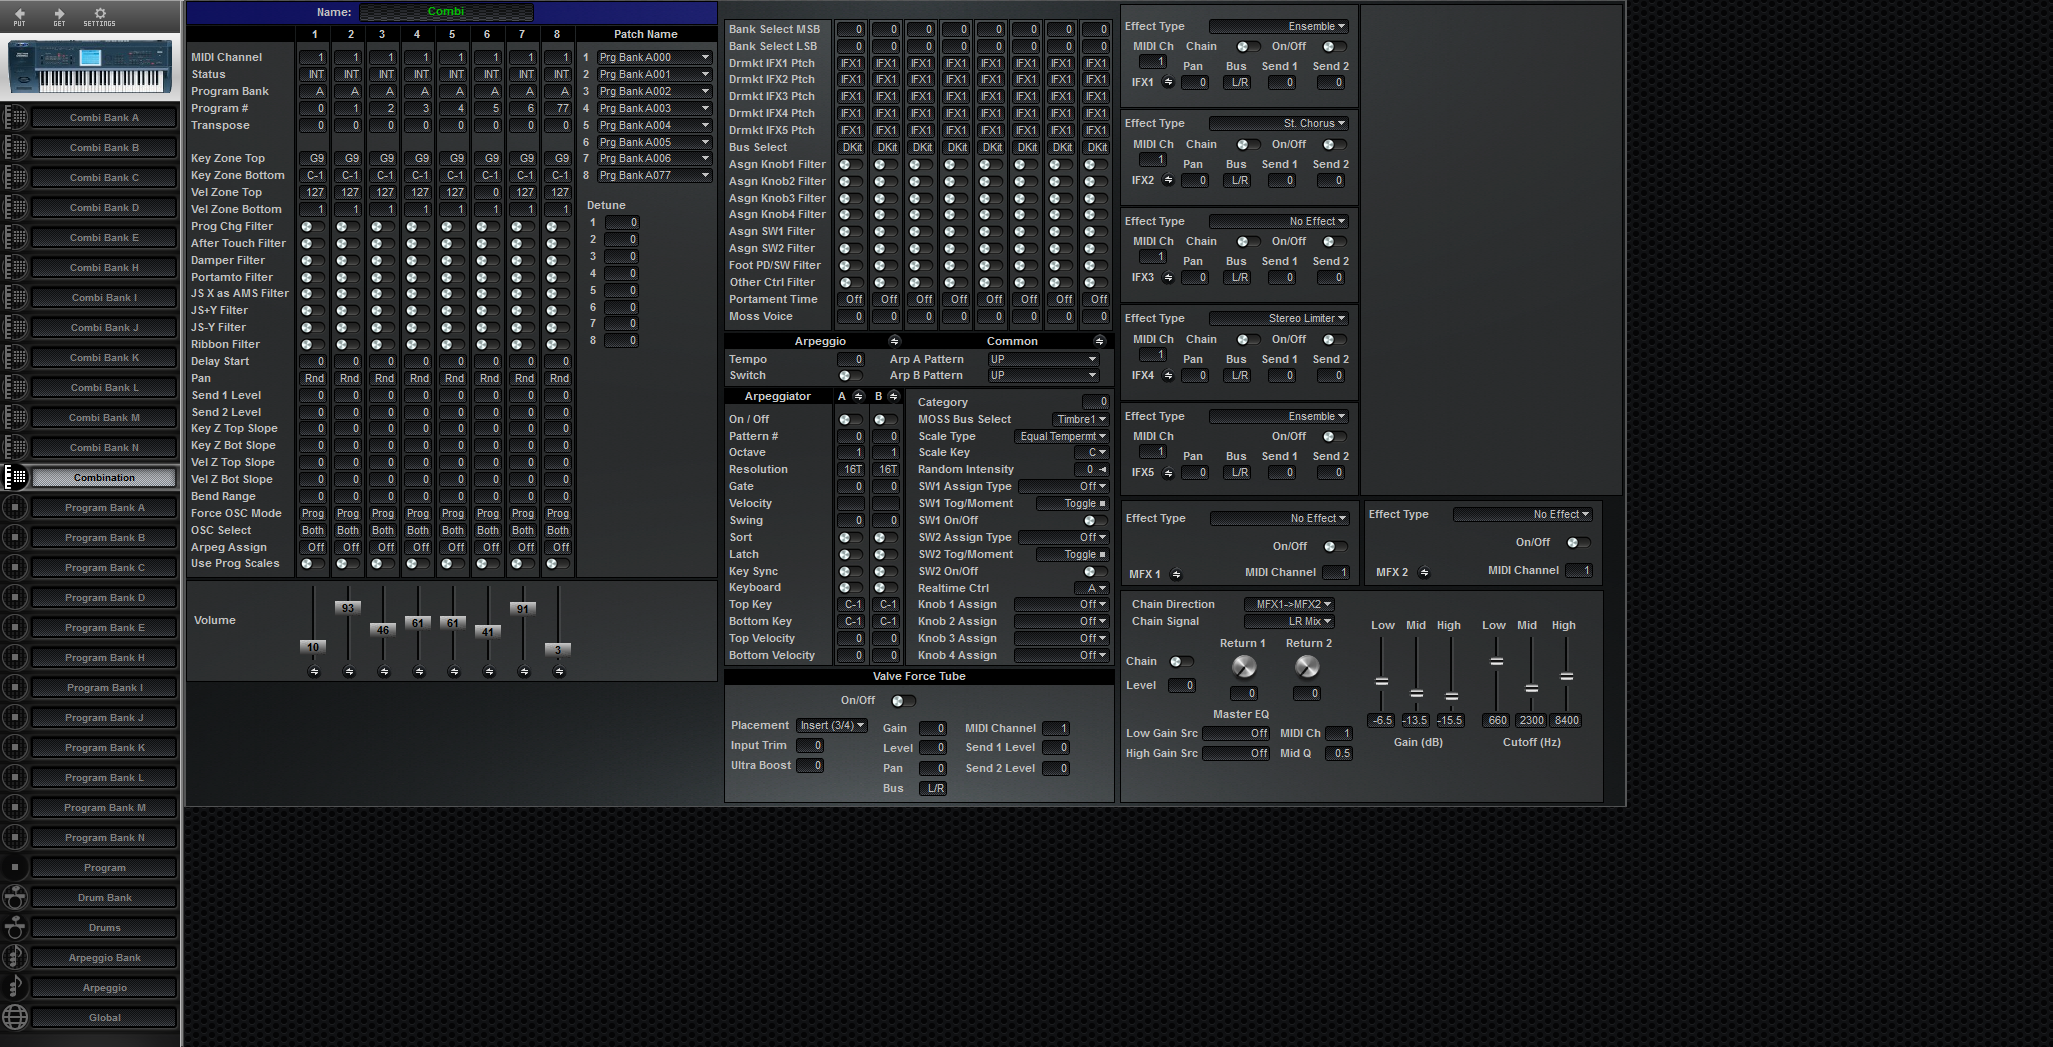This screenshot has height=1047, width=2053.
Task: Click the Combi Bank C button
Action: click(104, 177)
